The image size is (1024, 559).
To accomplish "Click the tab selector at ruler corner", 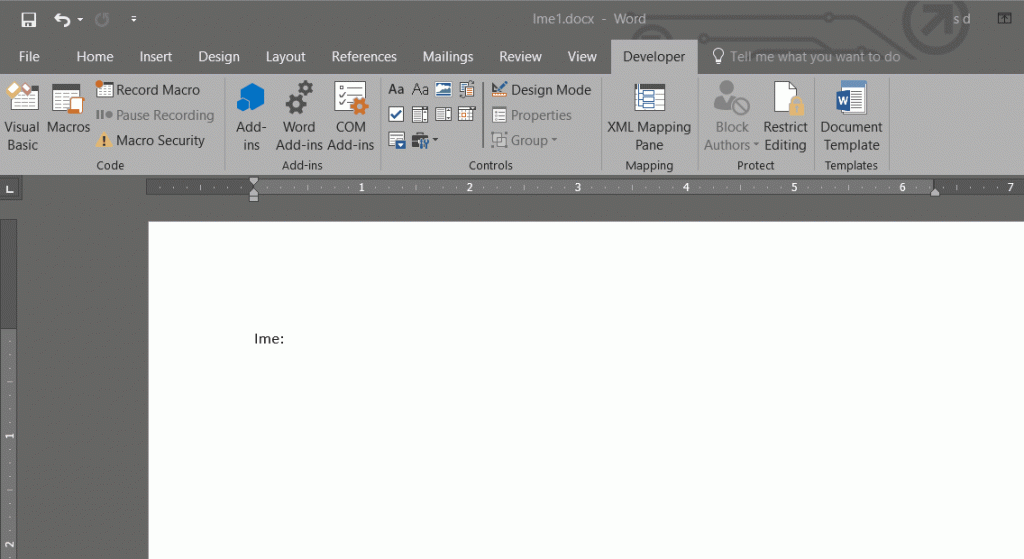I will point(10,189).
